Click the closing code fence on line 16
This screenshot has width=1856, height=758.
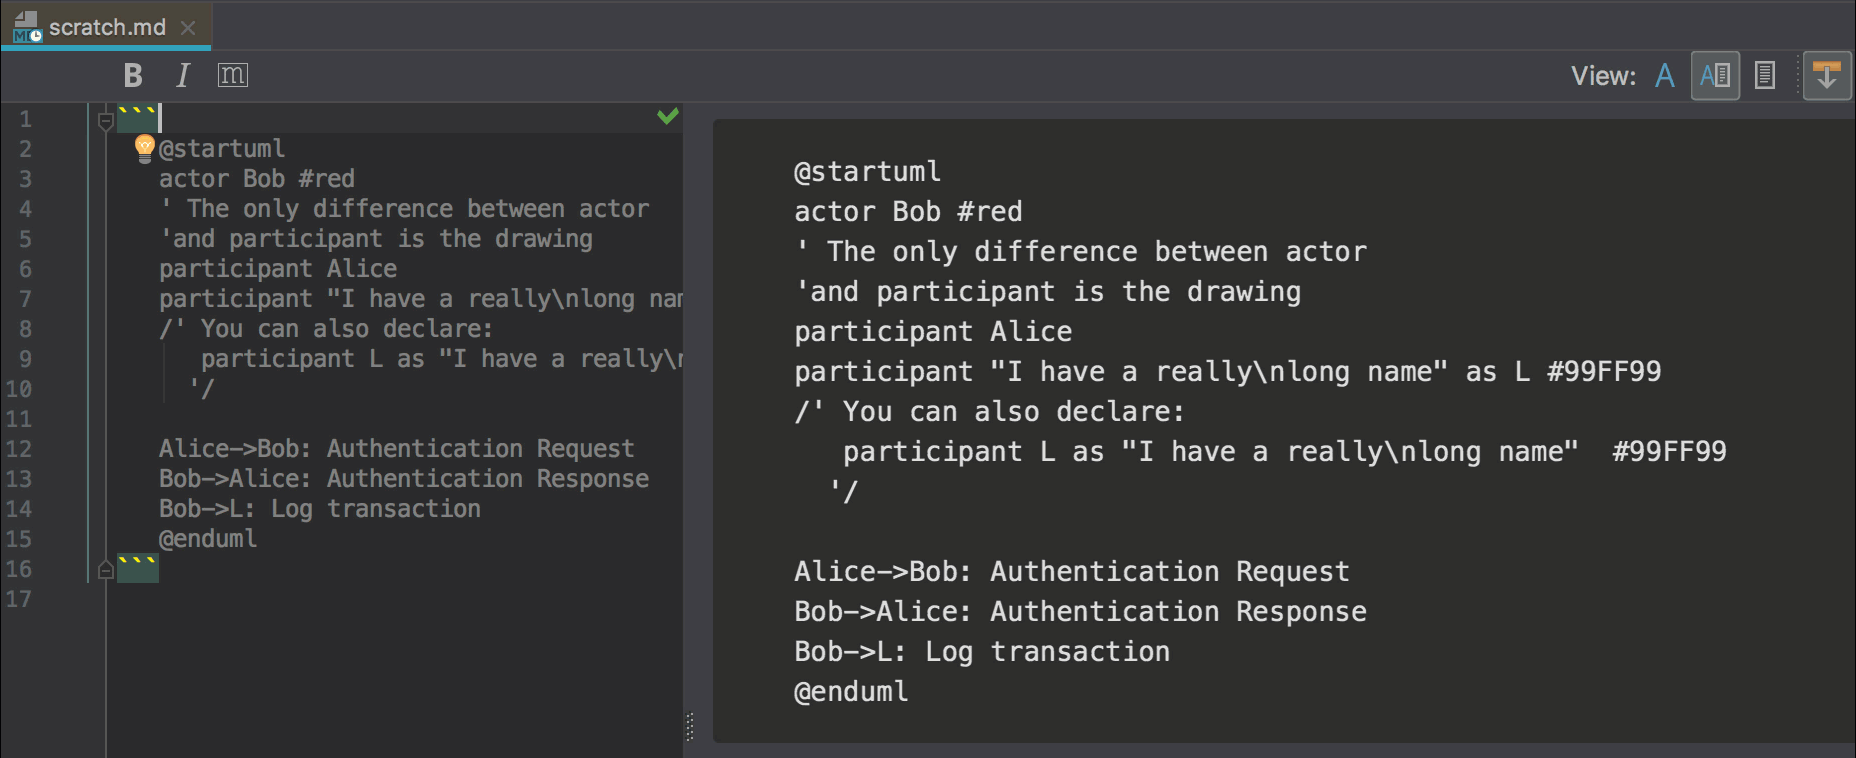138,568
